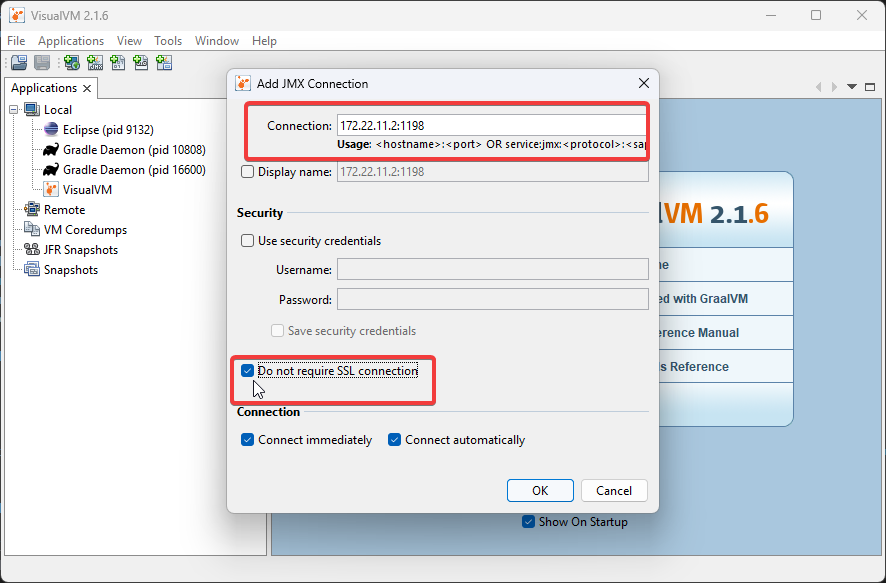
Task: Select the VisualVM application node
Action: click(x=87, y=190)
